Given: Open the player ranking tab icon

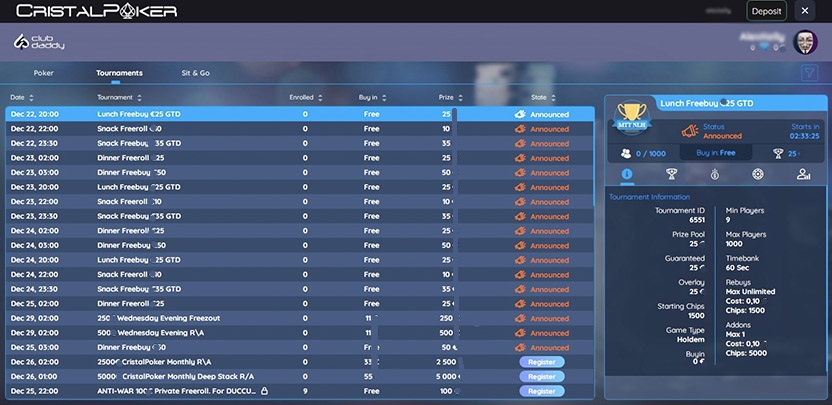Looking at the screenshot, I should click(803, 174).
